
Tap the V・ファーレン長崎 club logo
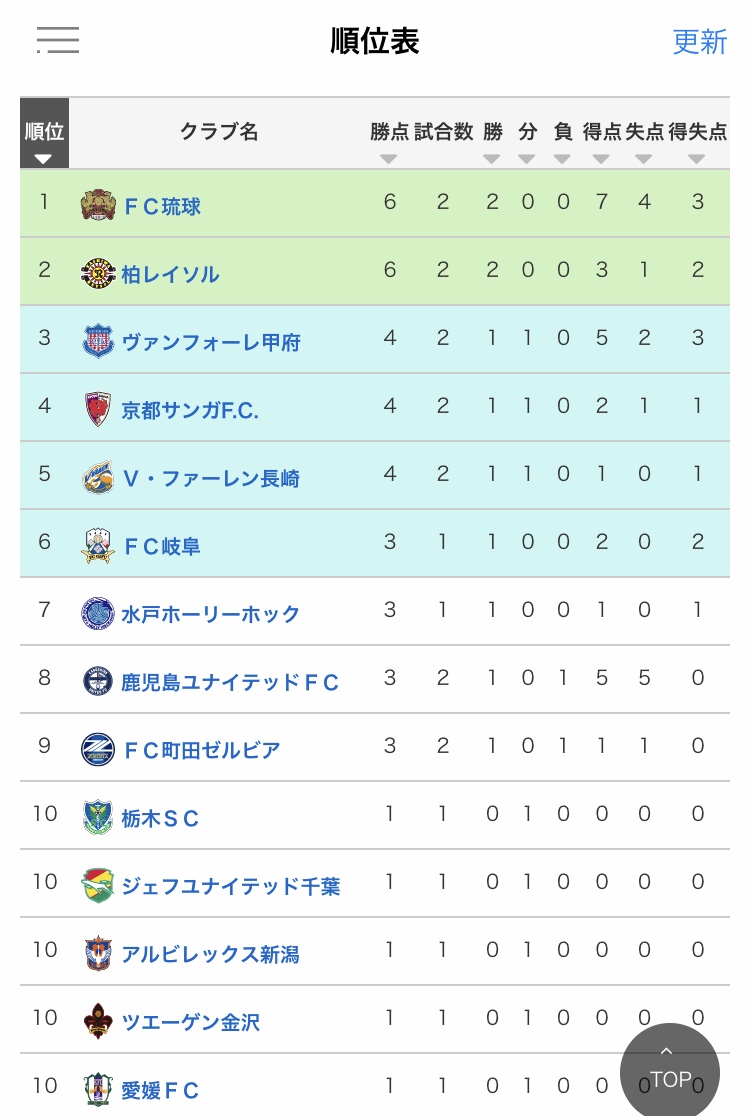98,477
